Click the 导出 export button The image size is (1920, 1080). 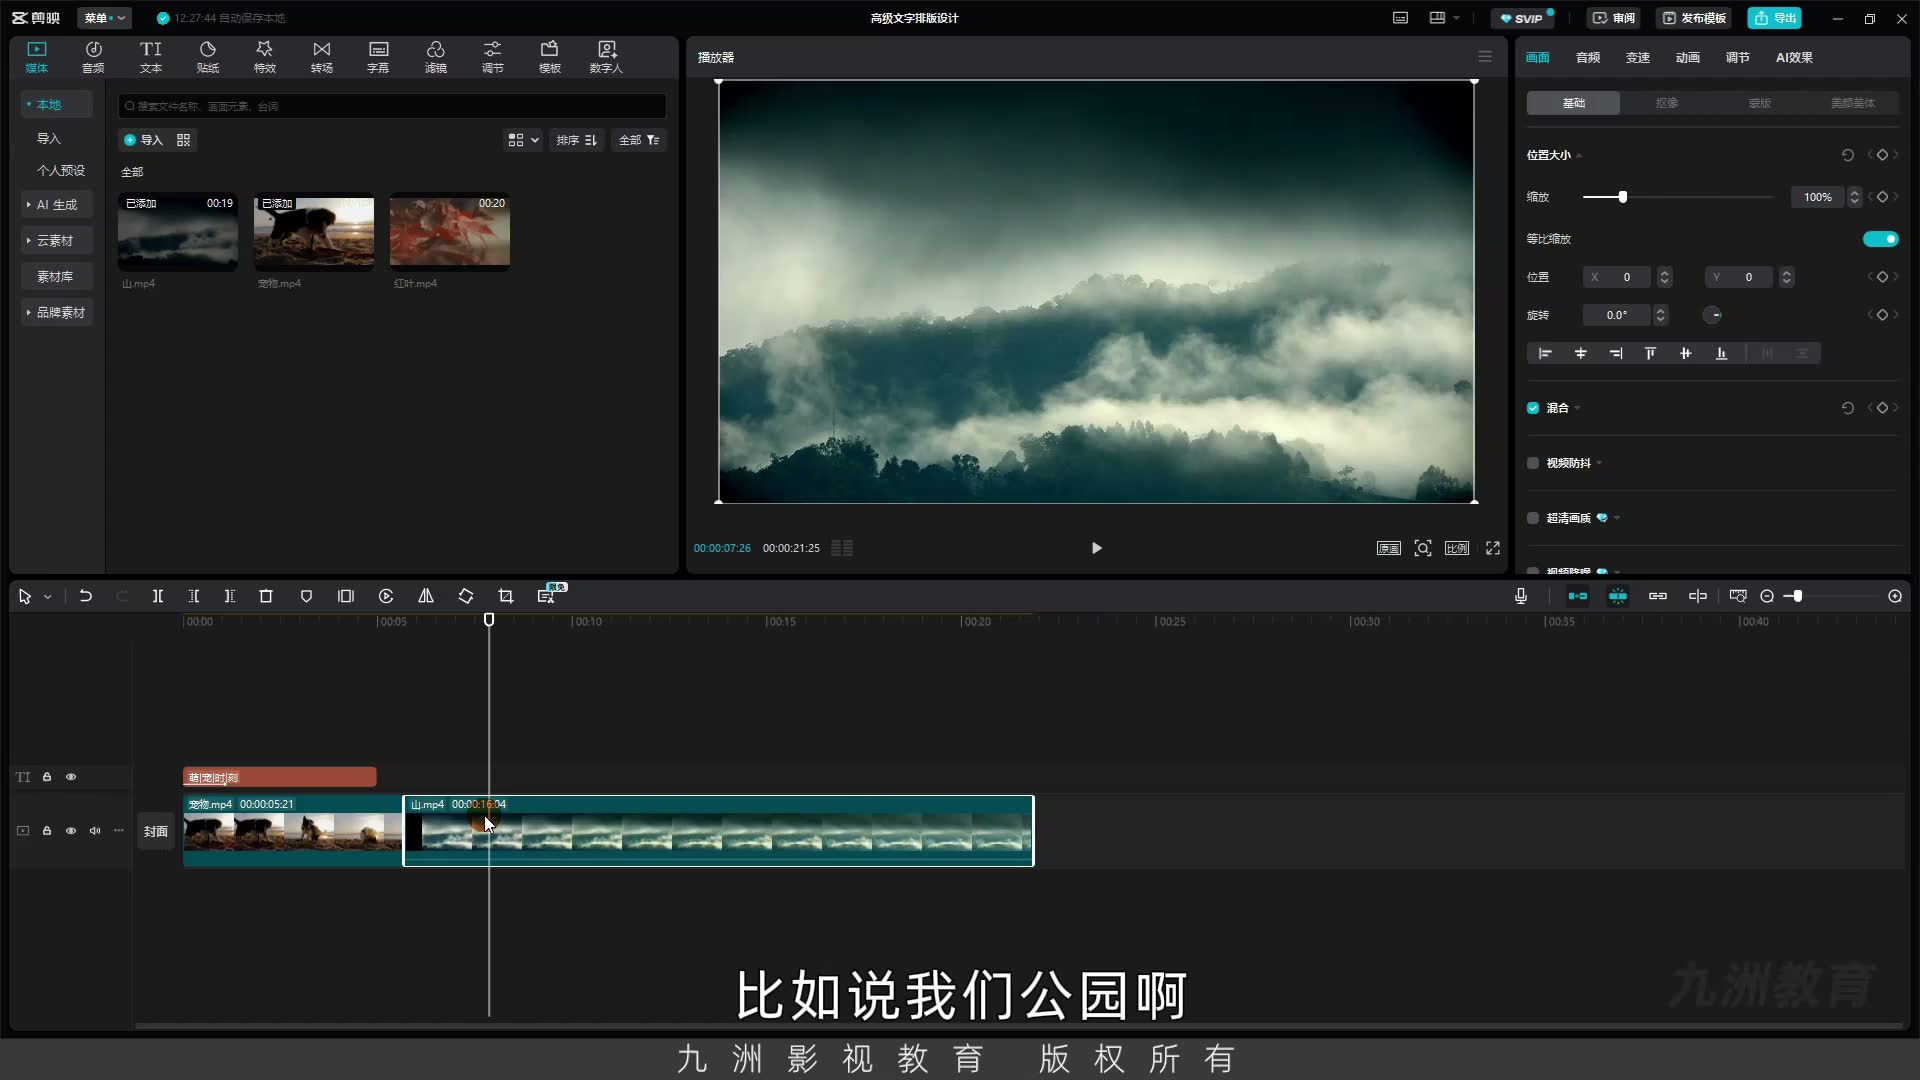(1775, 18)
